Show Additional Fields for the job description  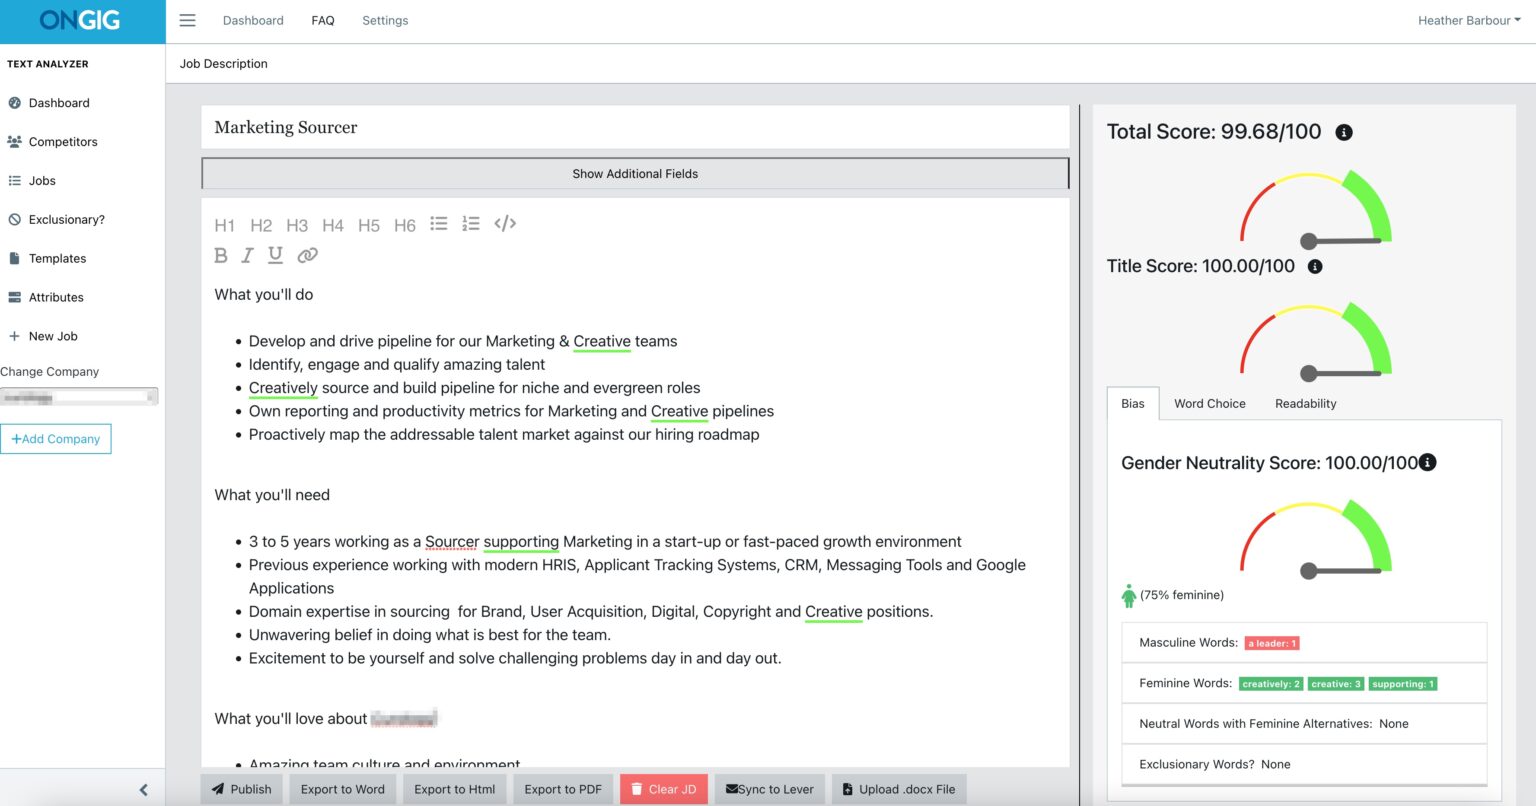tap(635, 173)
